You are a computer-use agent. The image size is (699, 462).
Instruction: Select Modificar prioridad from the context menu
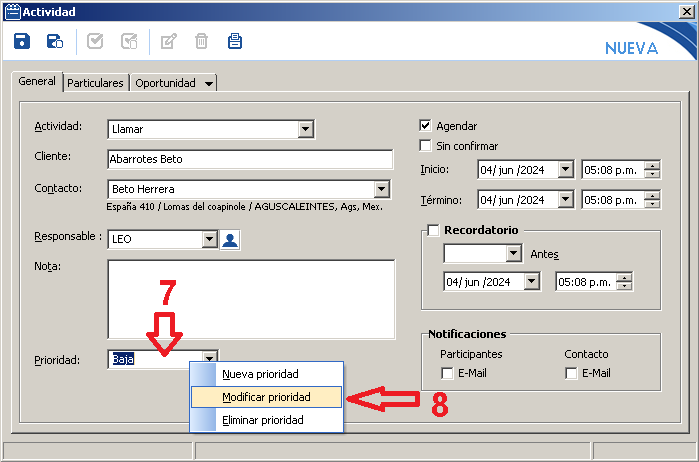pyautogui.click(x=266, y=397)
